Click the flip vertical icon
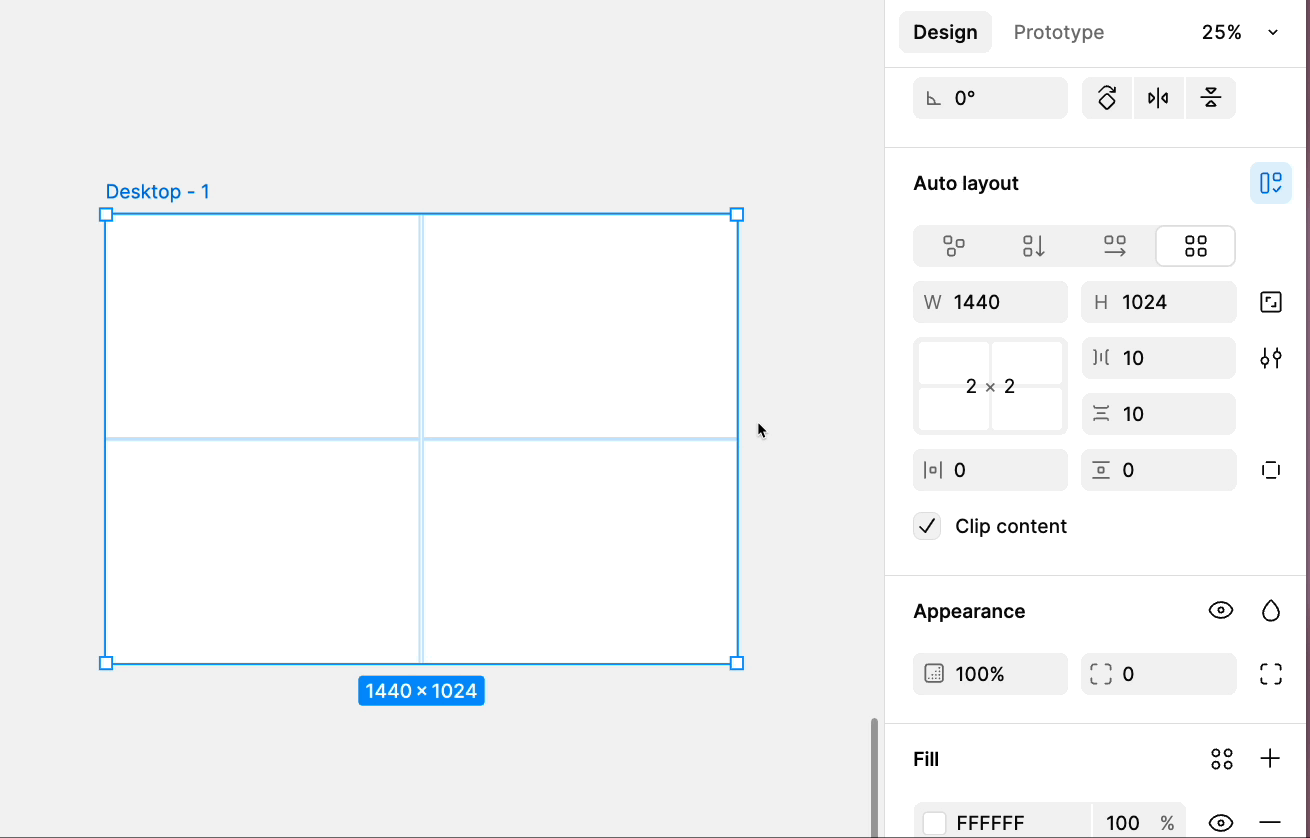Viewport: 1310px width, 838px height. tap(1210, 98)
